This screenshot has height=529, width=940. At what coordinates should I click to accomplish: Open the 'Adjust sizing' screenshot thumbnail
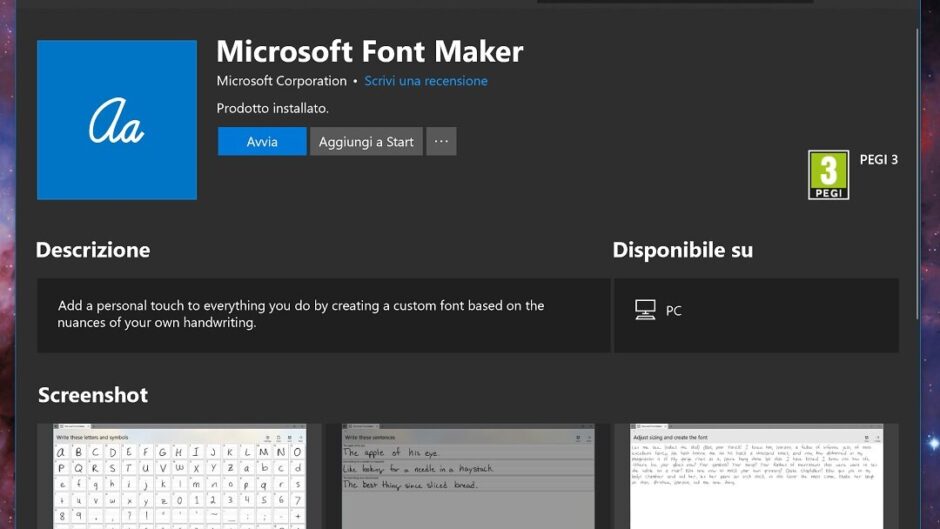pyautogui.click(x=756, y=476)
